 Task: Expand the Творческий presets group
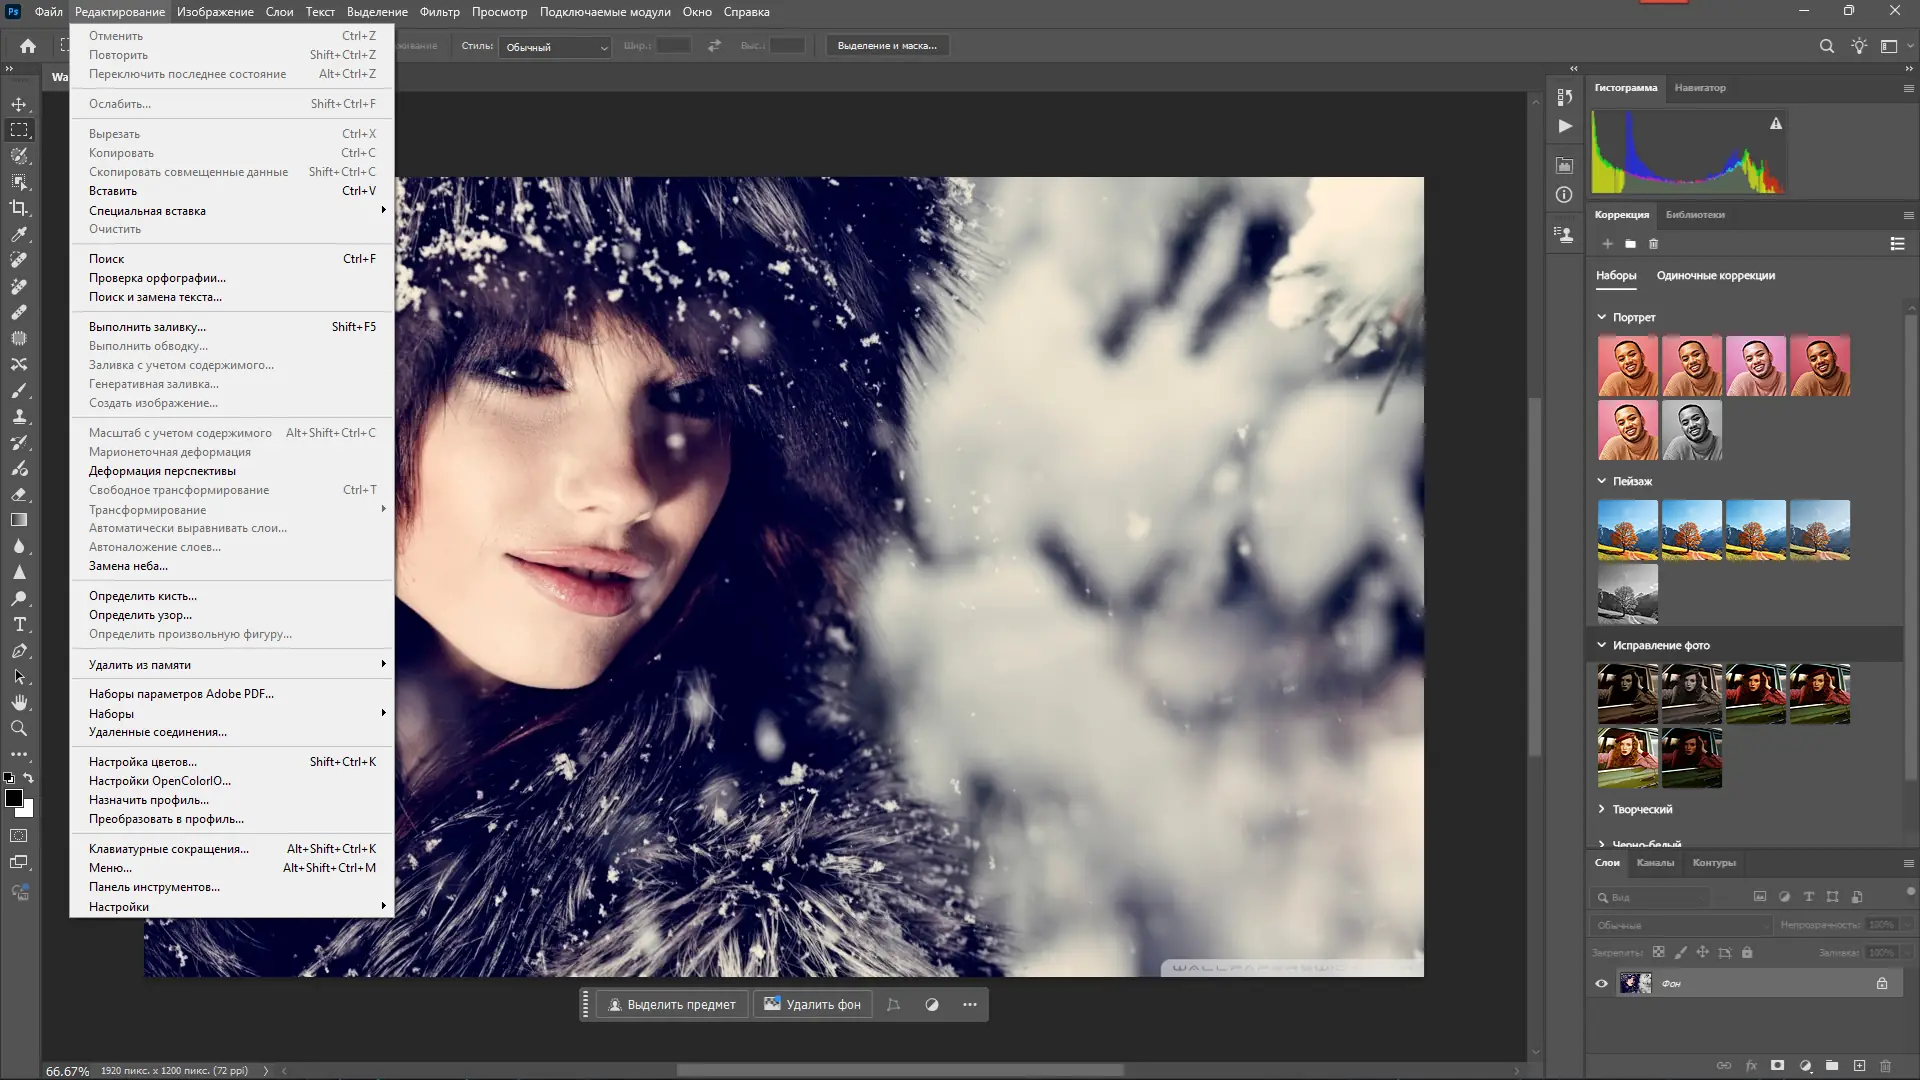click(1601, 809)
